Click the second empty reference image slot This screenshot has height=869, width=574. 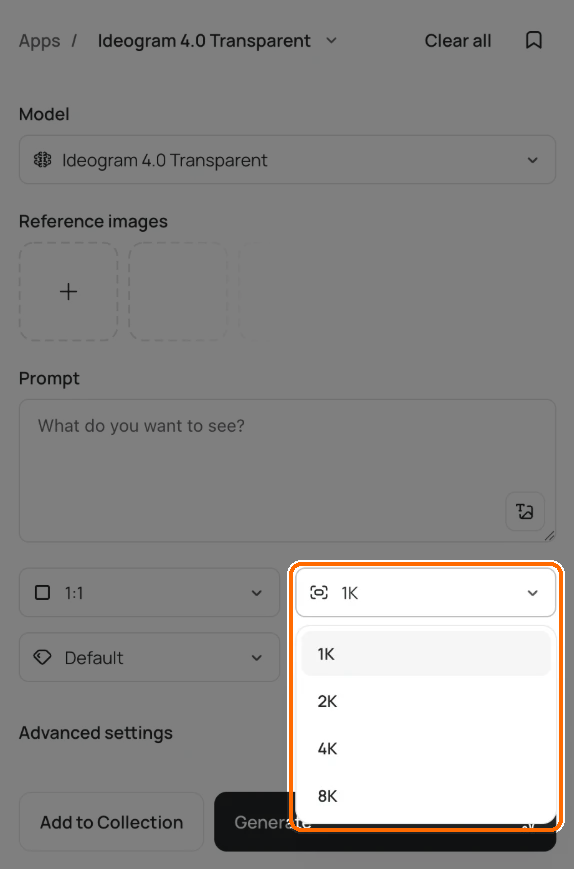pos(178,292)
